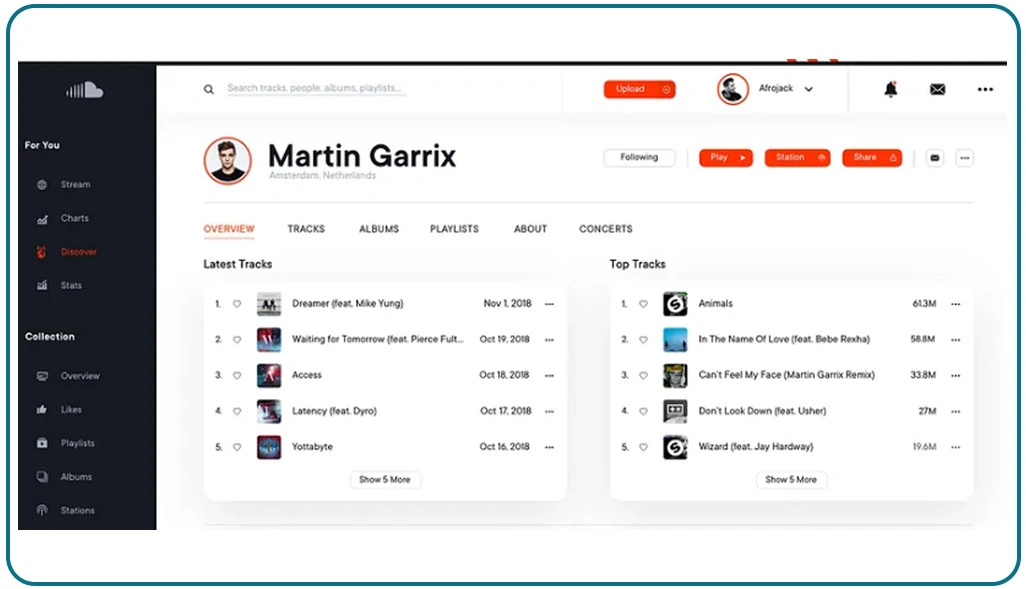Open the Concerts tab
The image size is (1026, 589).
605,228
